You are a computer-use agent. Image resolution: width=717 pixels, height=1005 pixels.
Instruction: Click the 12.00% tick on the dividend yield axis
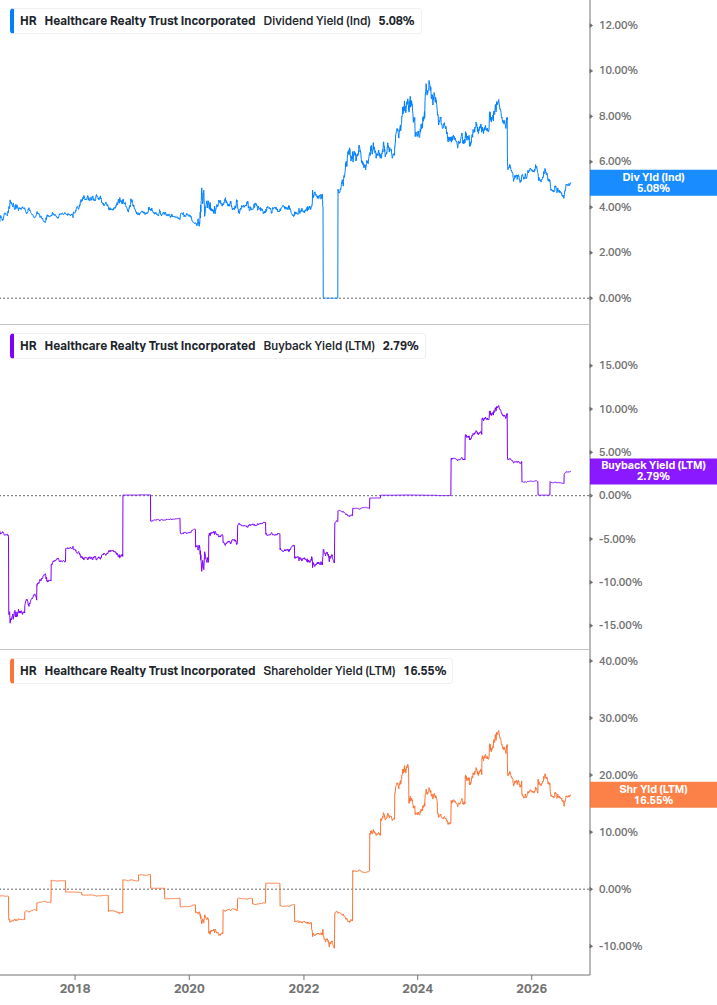click(618, 26)
